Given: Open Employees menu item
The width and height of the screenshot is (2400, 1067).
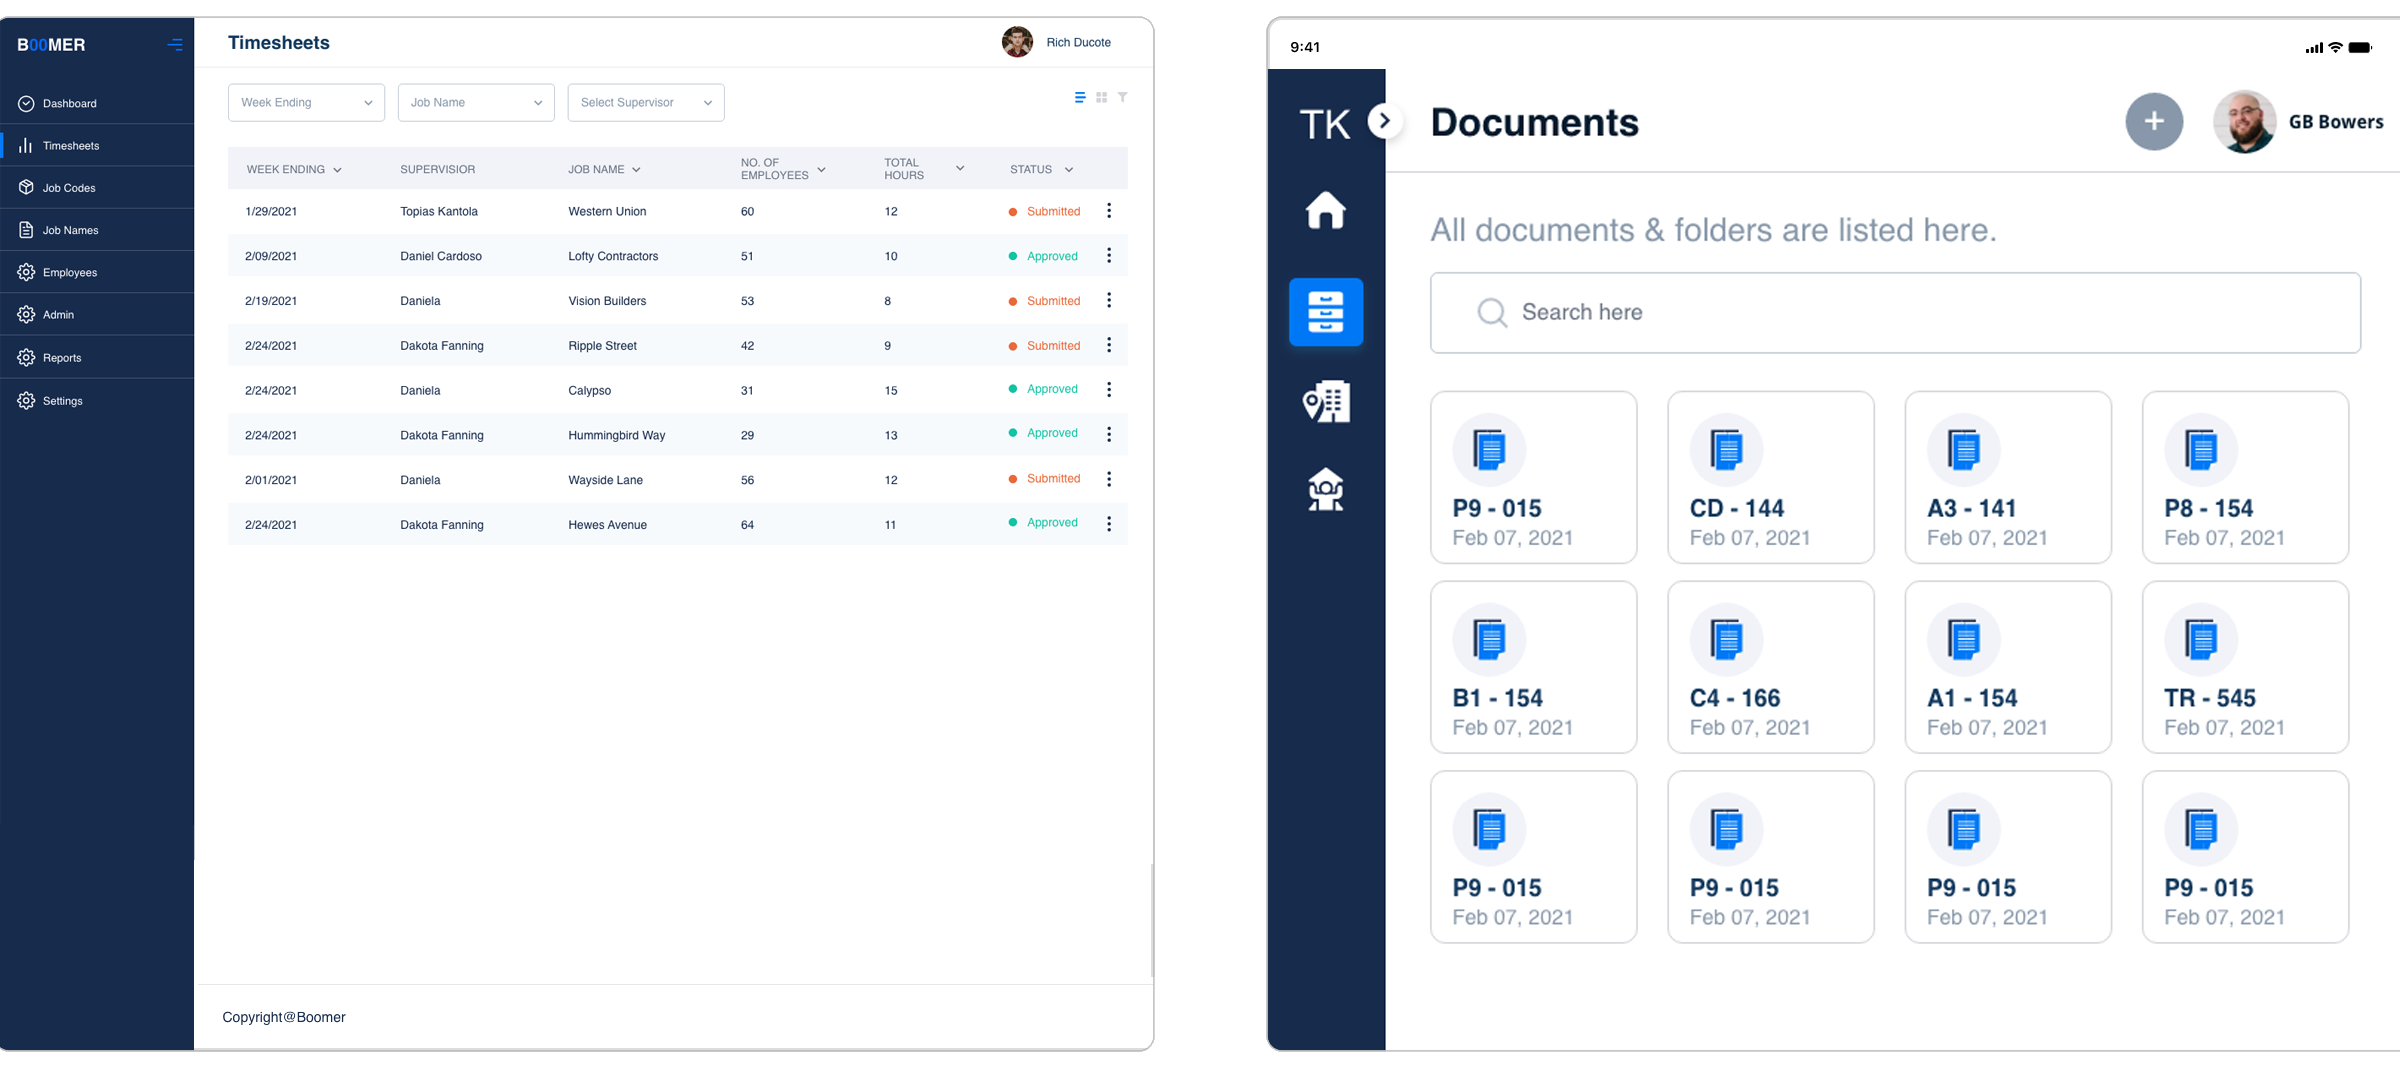Looking at the screenshot, I should click(x=69, y=273).
